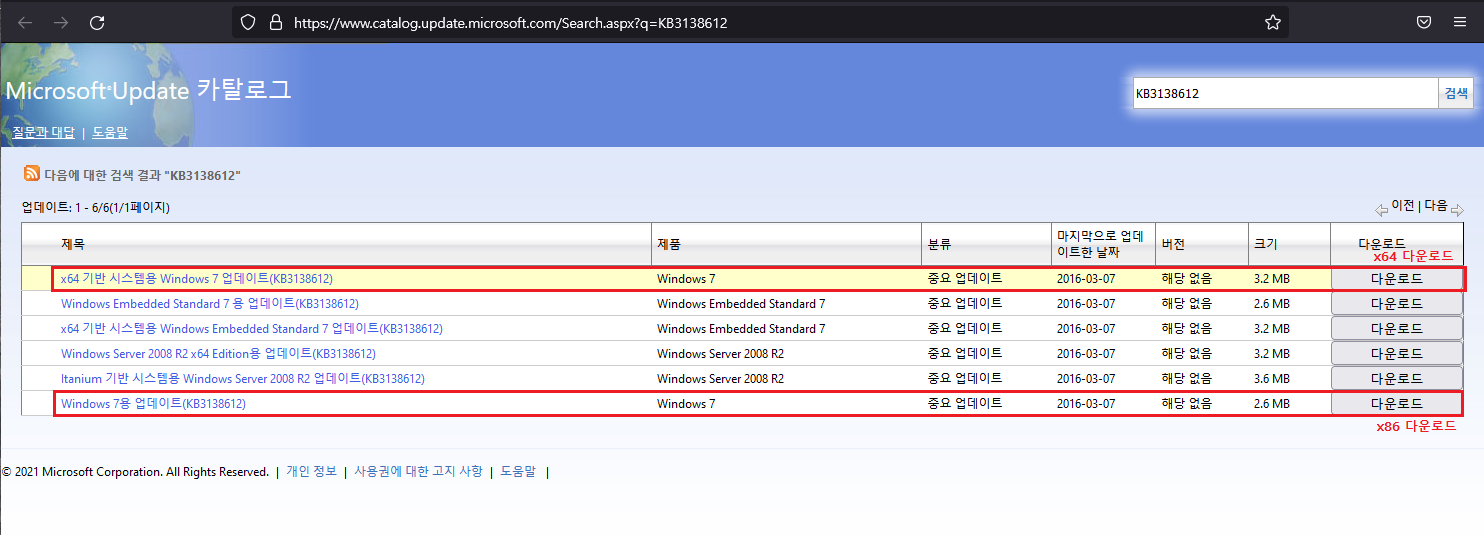Open the 도움말 footer link

tap(518, 471)
